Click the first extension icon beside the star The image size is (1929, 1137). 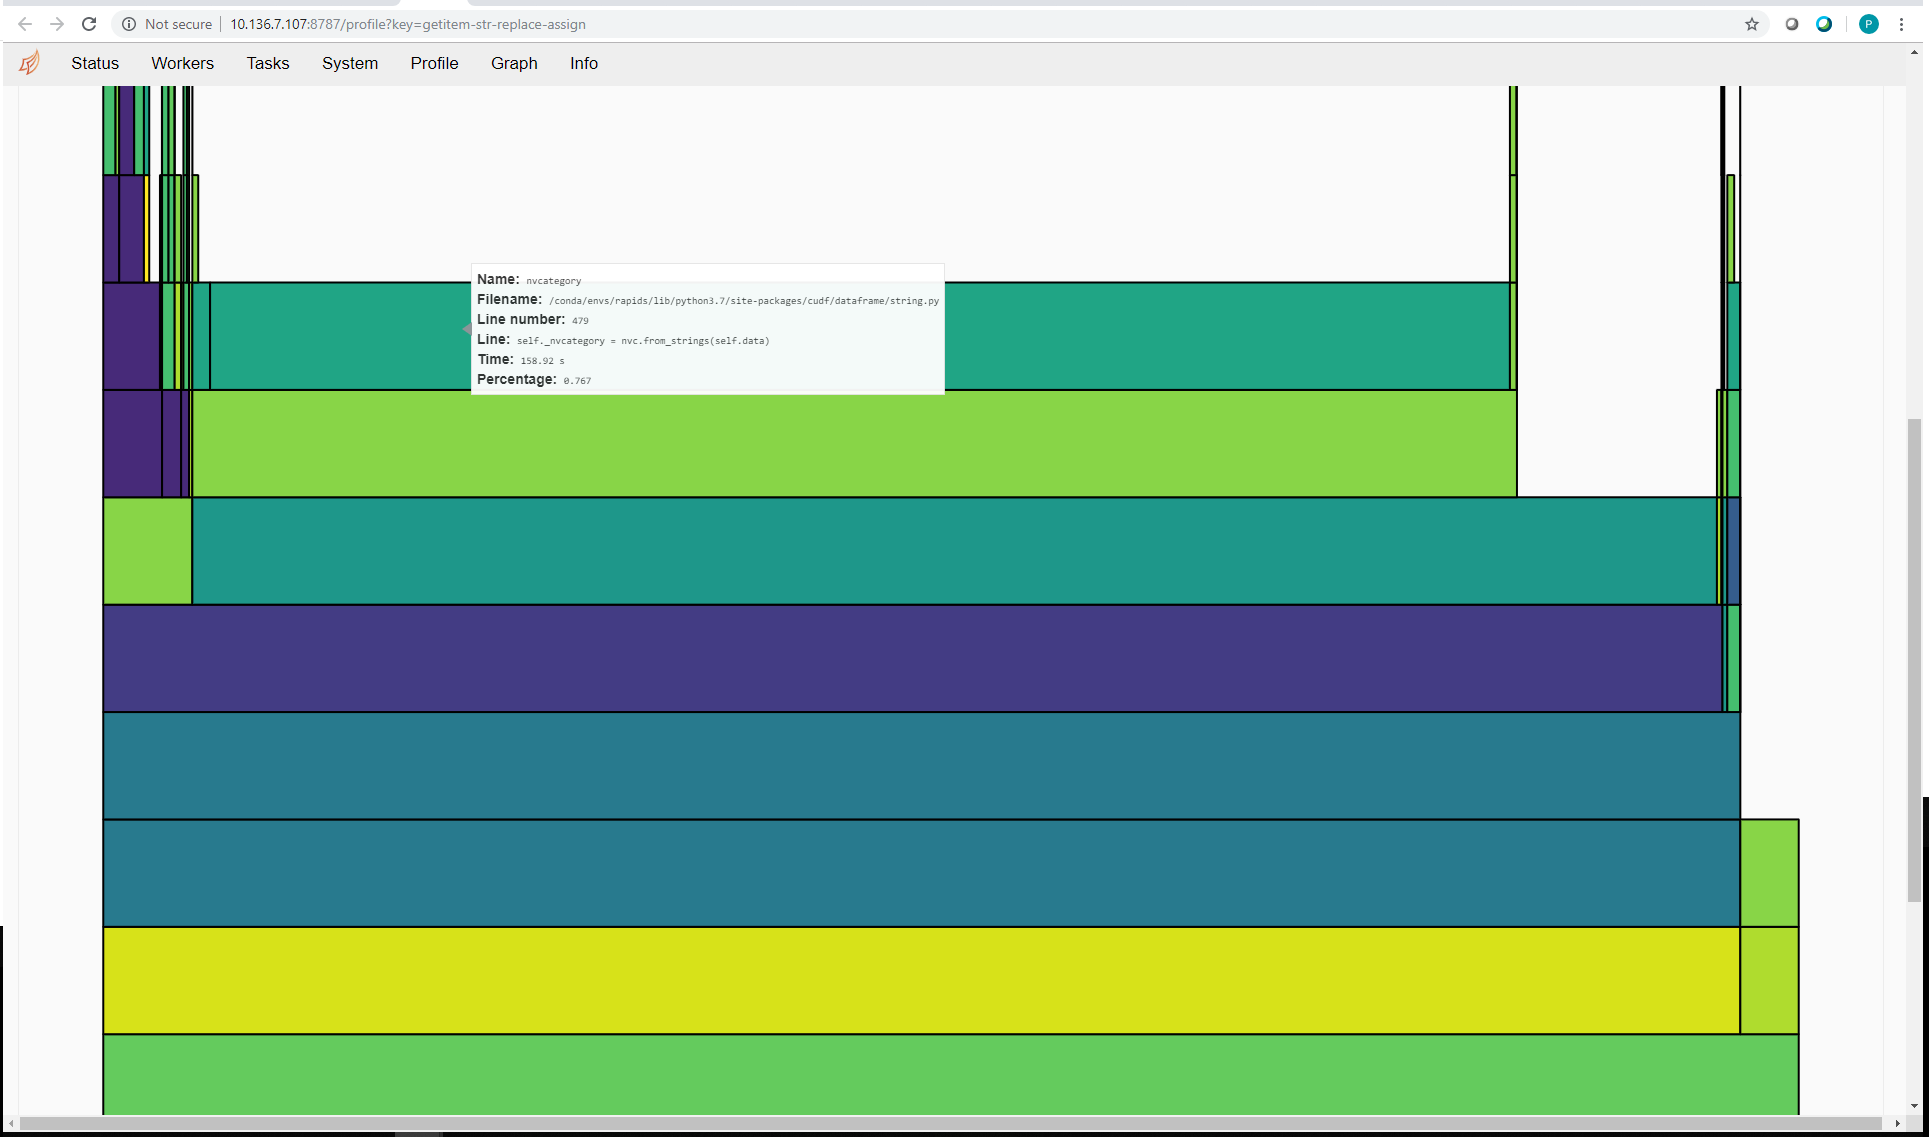(x=1792, y=24)
